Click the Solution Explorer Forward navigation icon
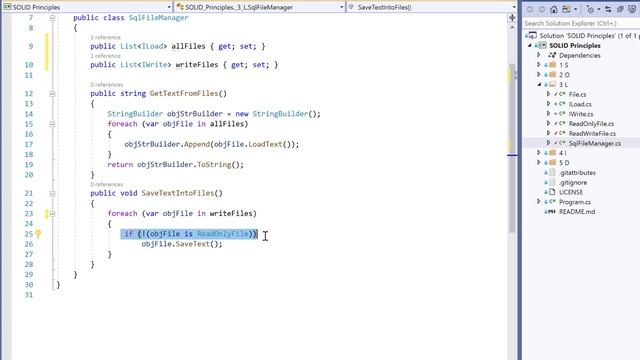Screen dimensions: 640x360 click(542, 9)
